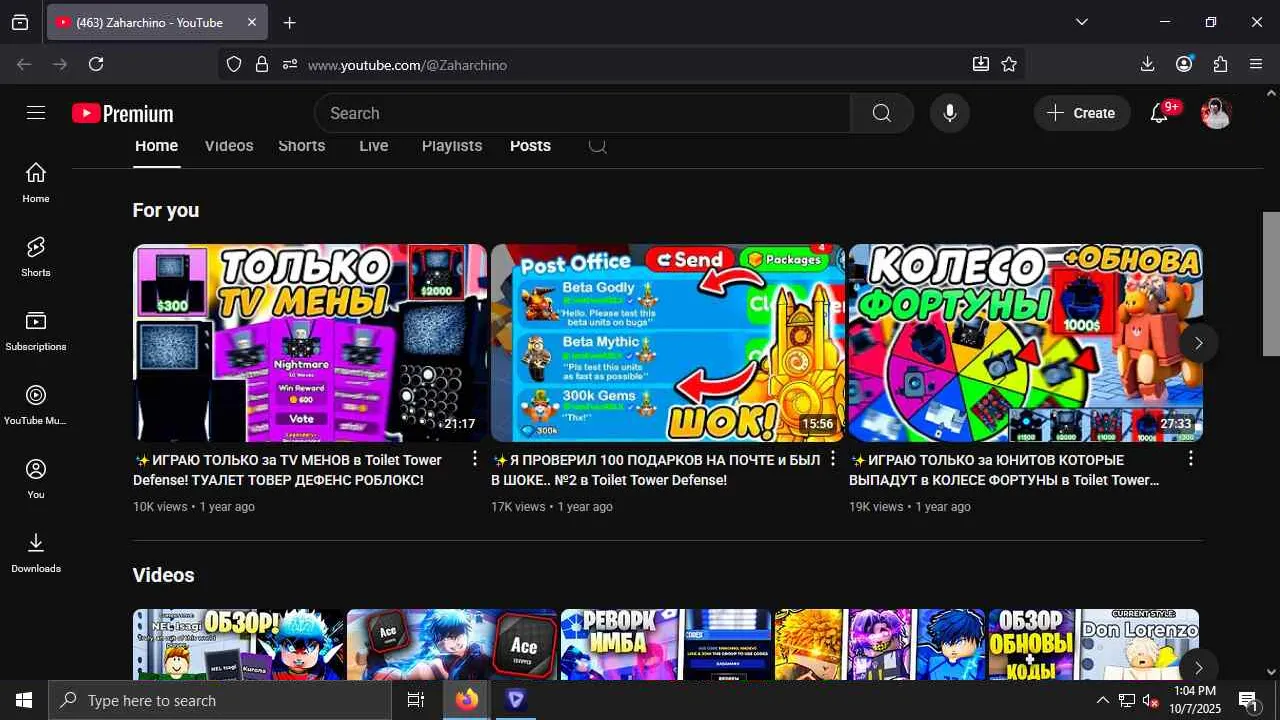Open the Ace video thumbnail
Viewport: 1280px width, 720px height.
pyautogui.click(x=452, y=645)
